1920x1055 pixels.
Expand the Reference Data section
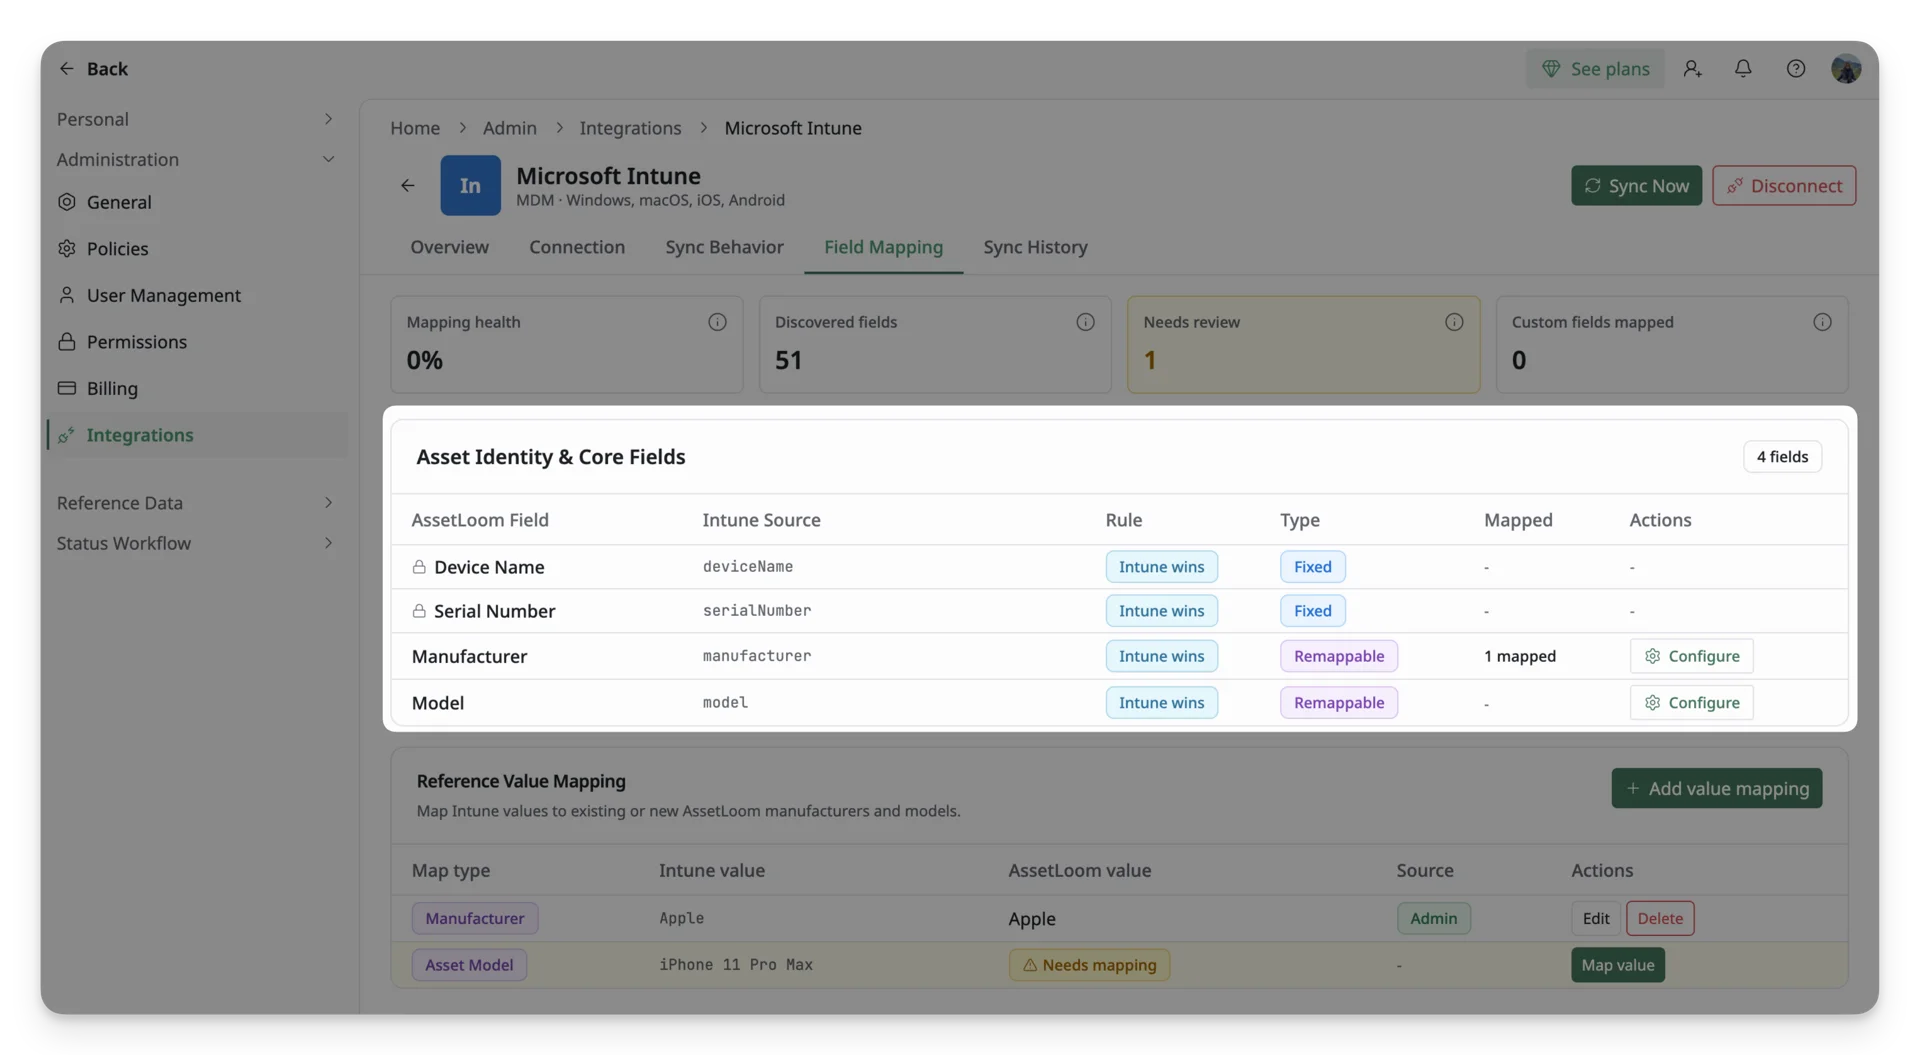195,503
